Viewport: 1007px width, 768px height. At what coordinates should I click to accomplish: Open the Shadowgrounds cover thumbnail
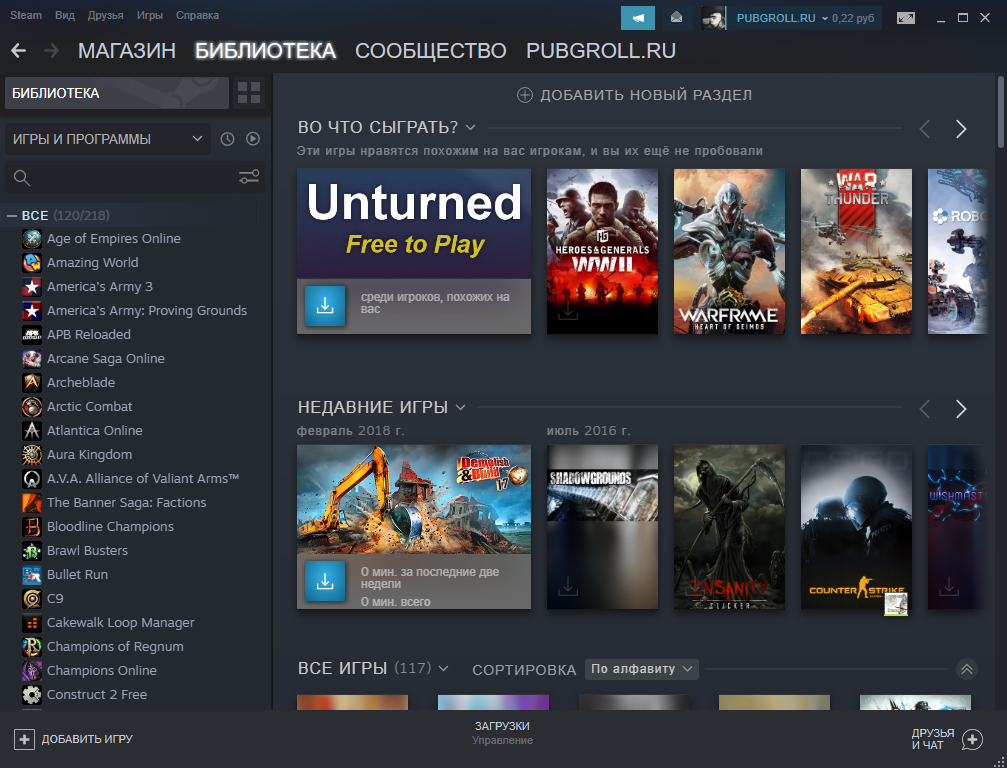click(602, 527)
